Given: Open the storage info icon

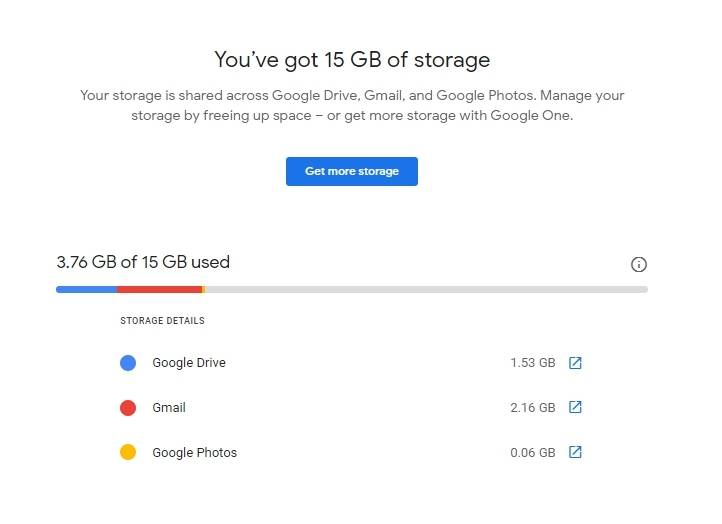Looking at the screenshot, I should pos(639,264).
